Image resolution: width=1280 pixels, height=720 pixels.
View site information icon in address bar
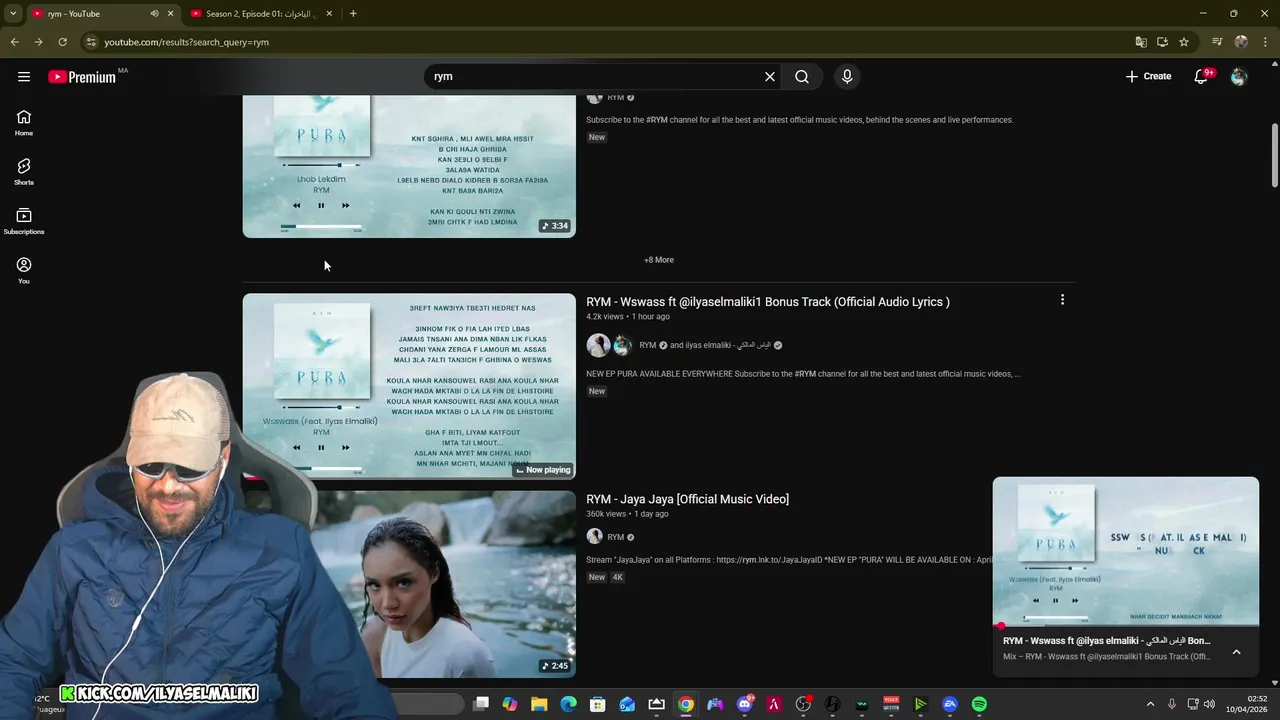point(91,42)
